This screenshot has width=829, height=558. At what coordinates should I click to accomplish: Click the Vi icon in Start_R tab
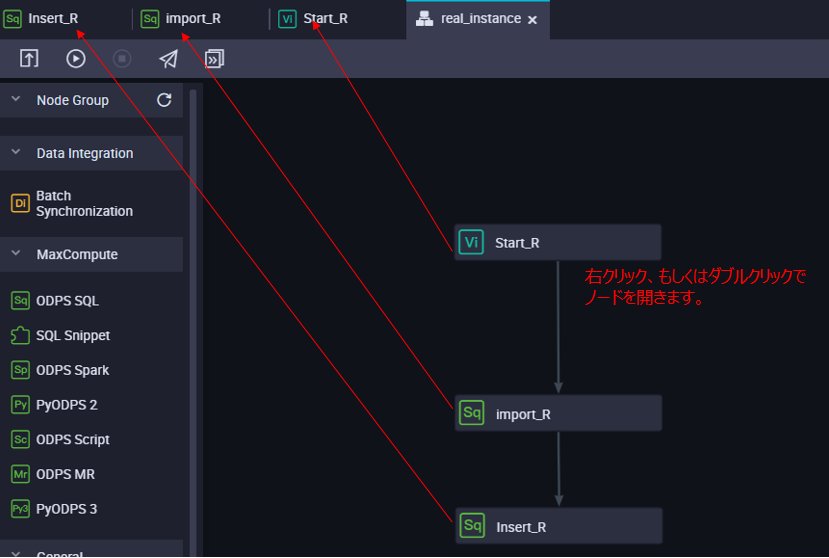(287, 19)
